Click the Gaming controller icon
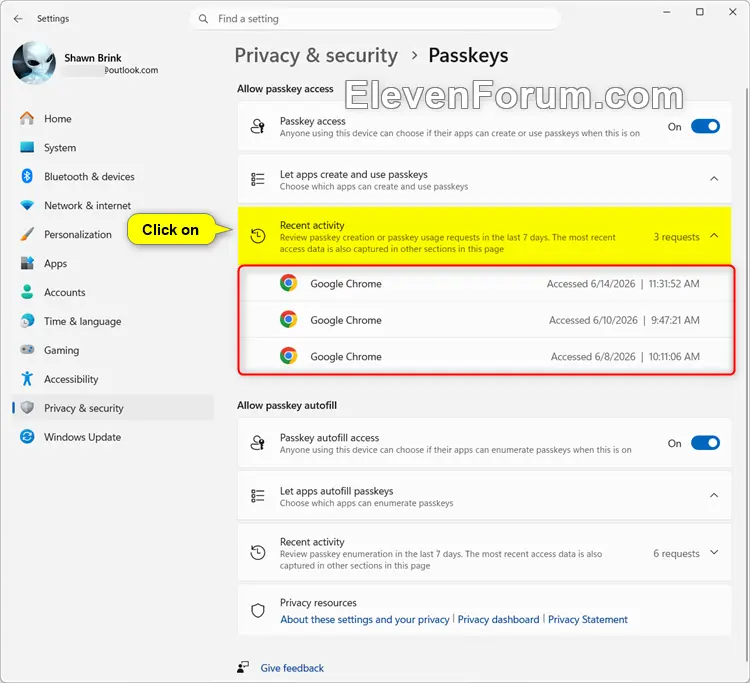Image resolution: width=750 pixels, height=683 pixels. [27, 350]
